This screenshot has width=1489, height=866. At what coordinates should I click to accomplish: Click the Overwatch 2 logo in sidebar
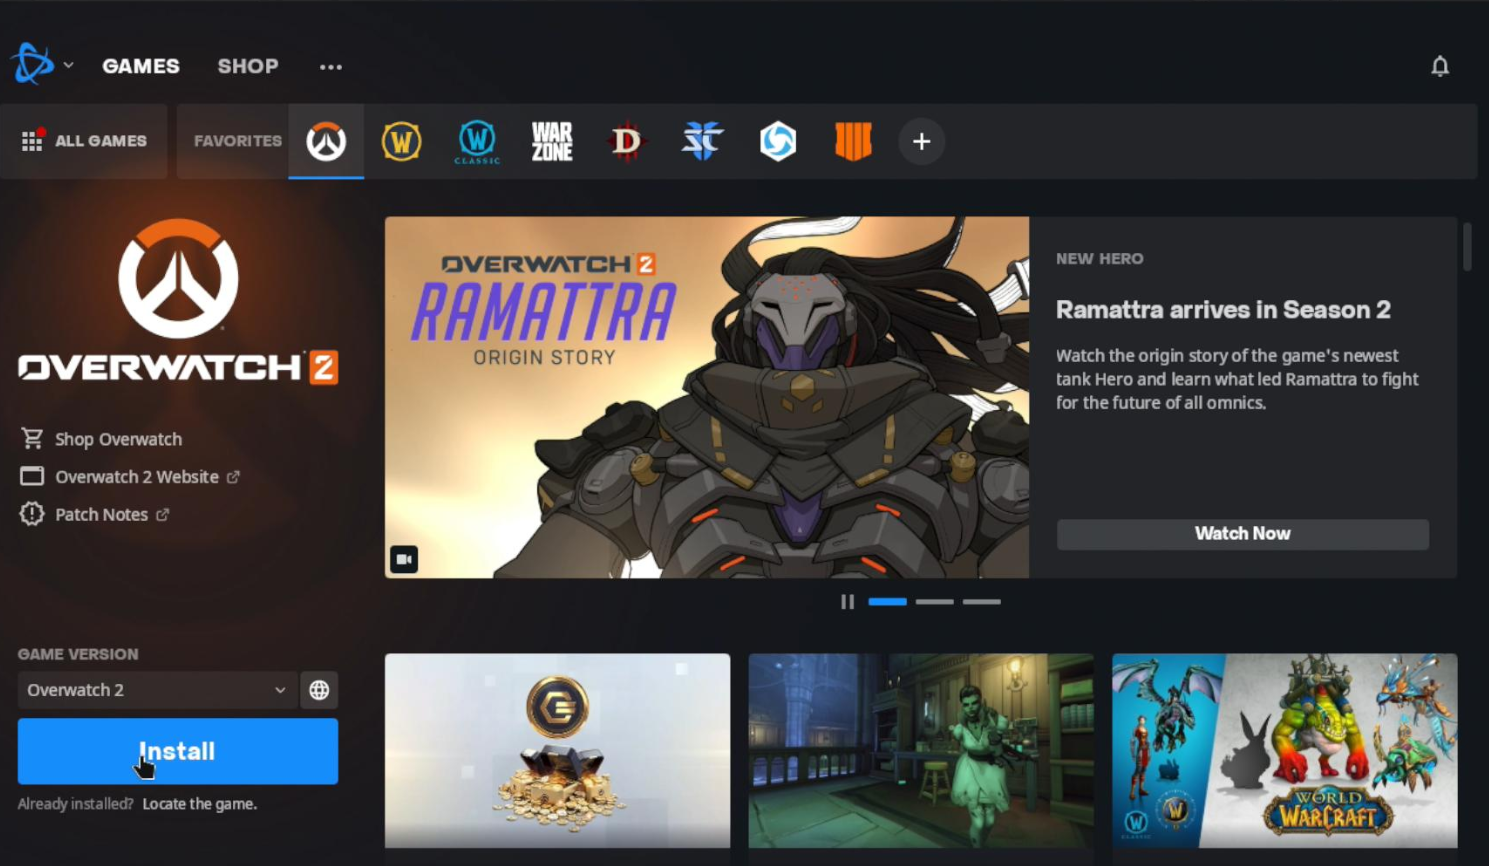point(178,301)
